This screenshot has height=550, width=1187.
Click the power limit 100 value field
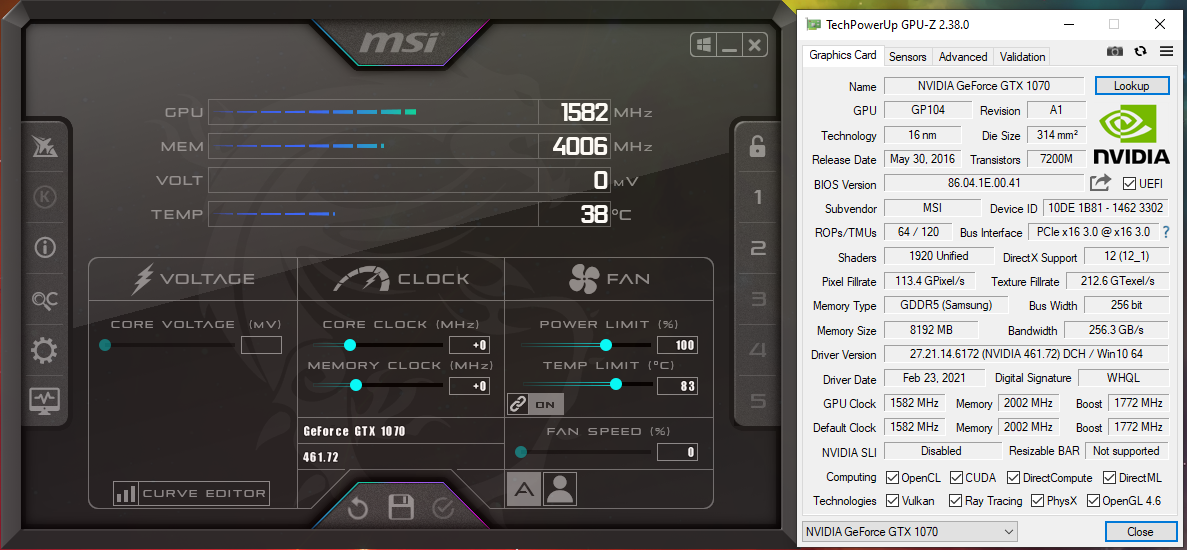point(677,346)
